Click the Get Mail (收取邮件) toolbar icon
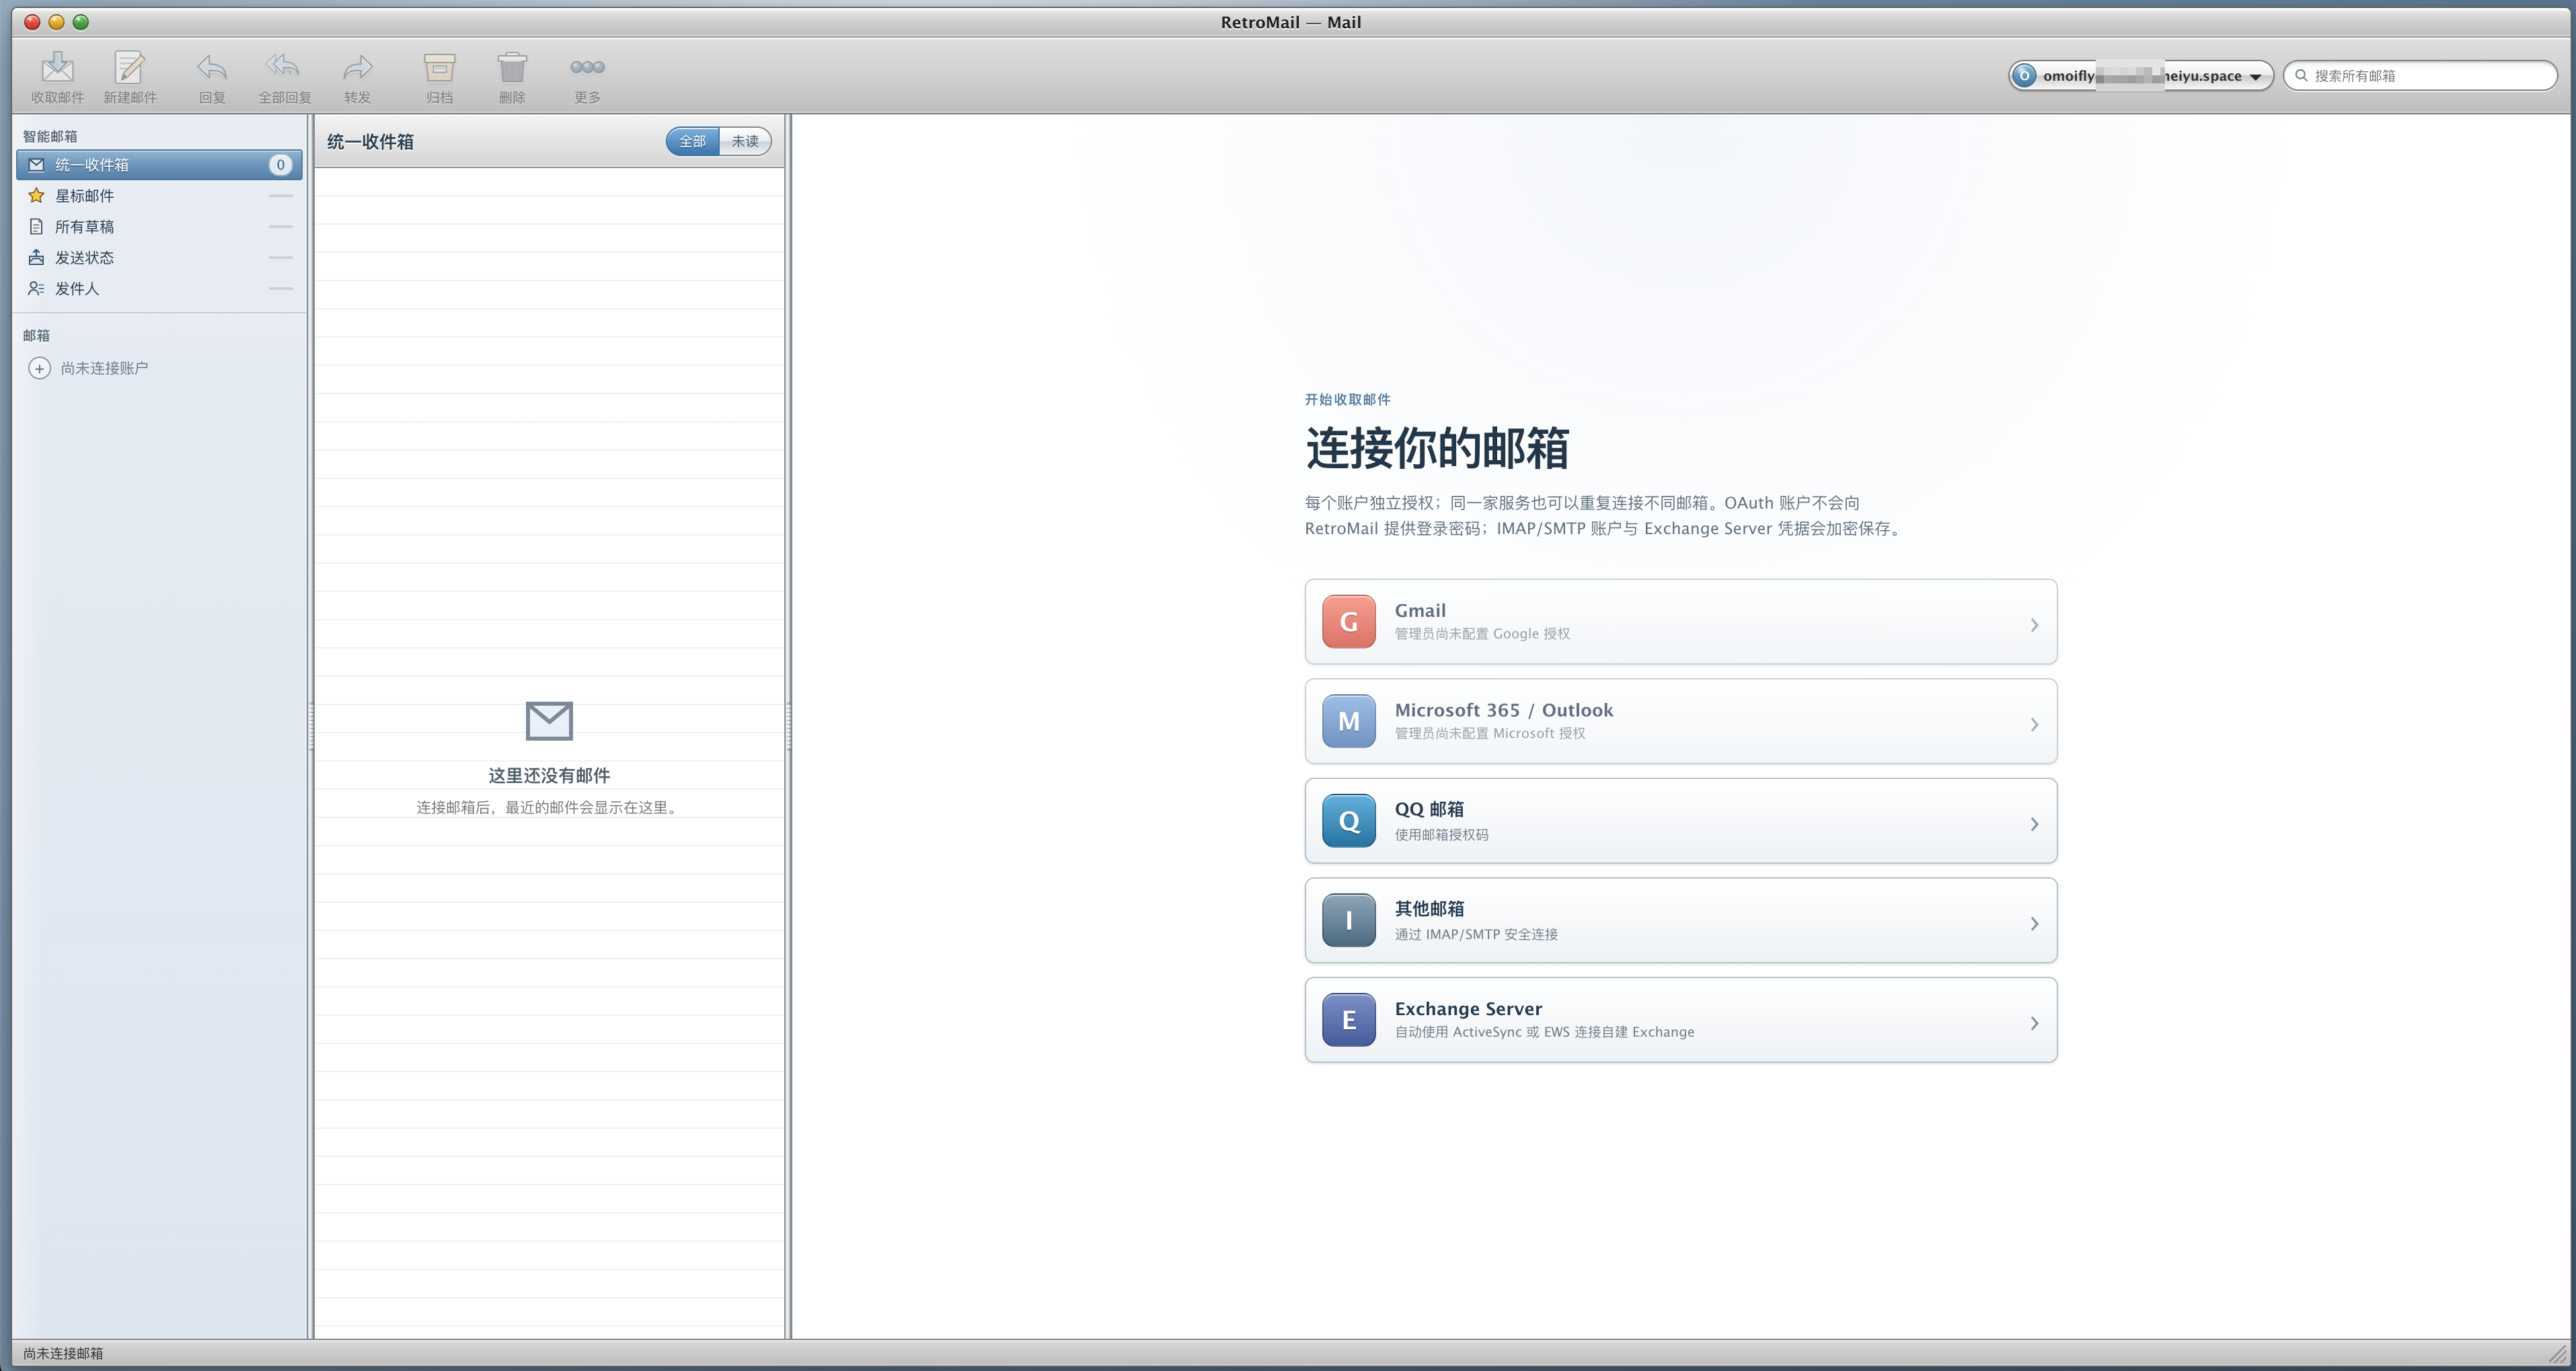This screenshot has height=1371, width=2576. (x=57, y=67)
